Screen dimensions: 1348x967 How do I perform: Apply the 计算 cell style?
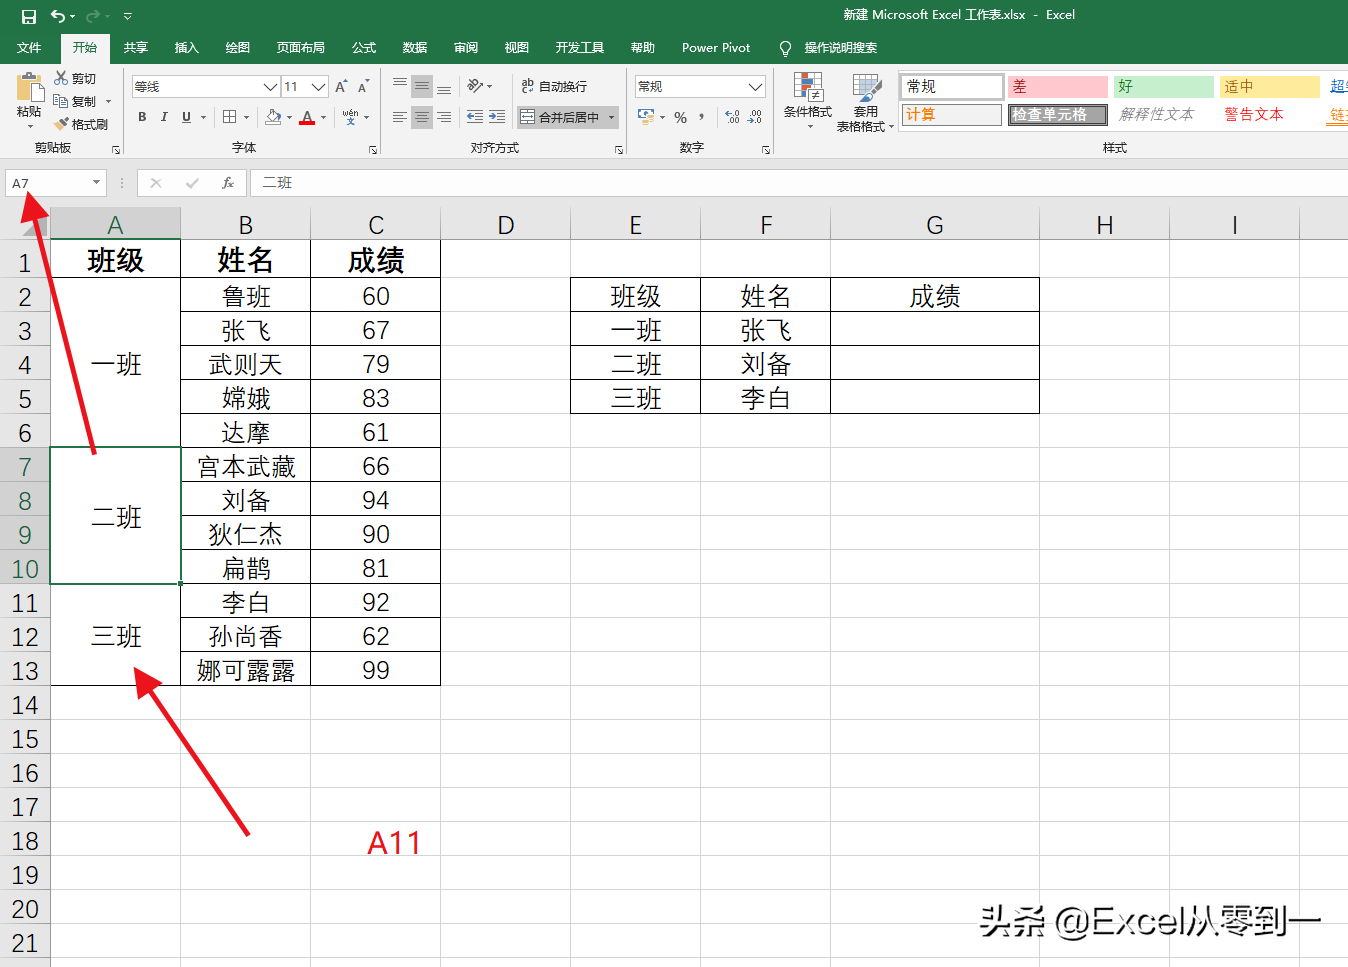click(952, 115)
